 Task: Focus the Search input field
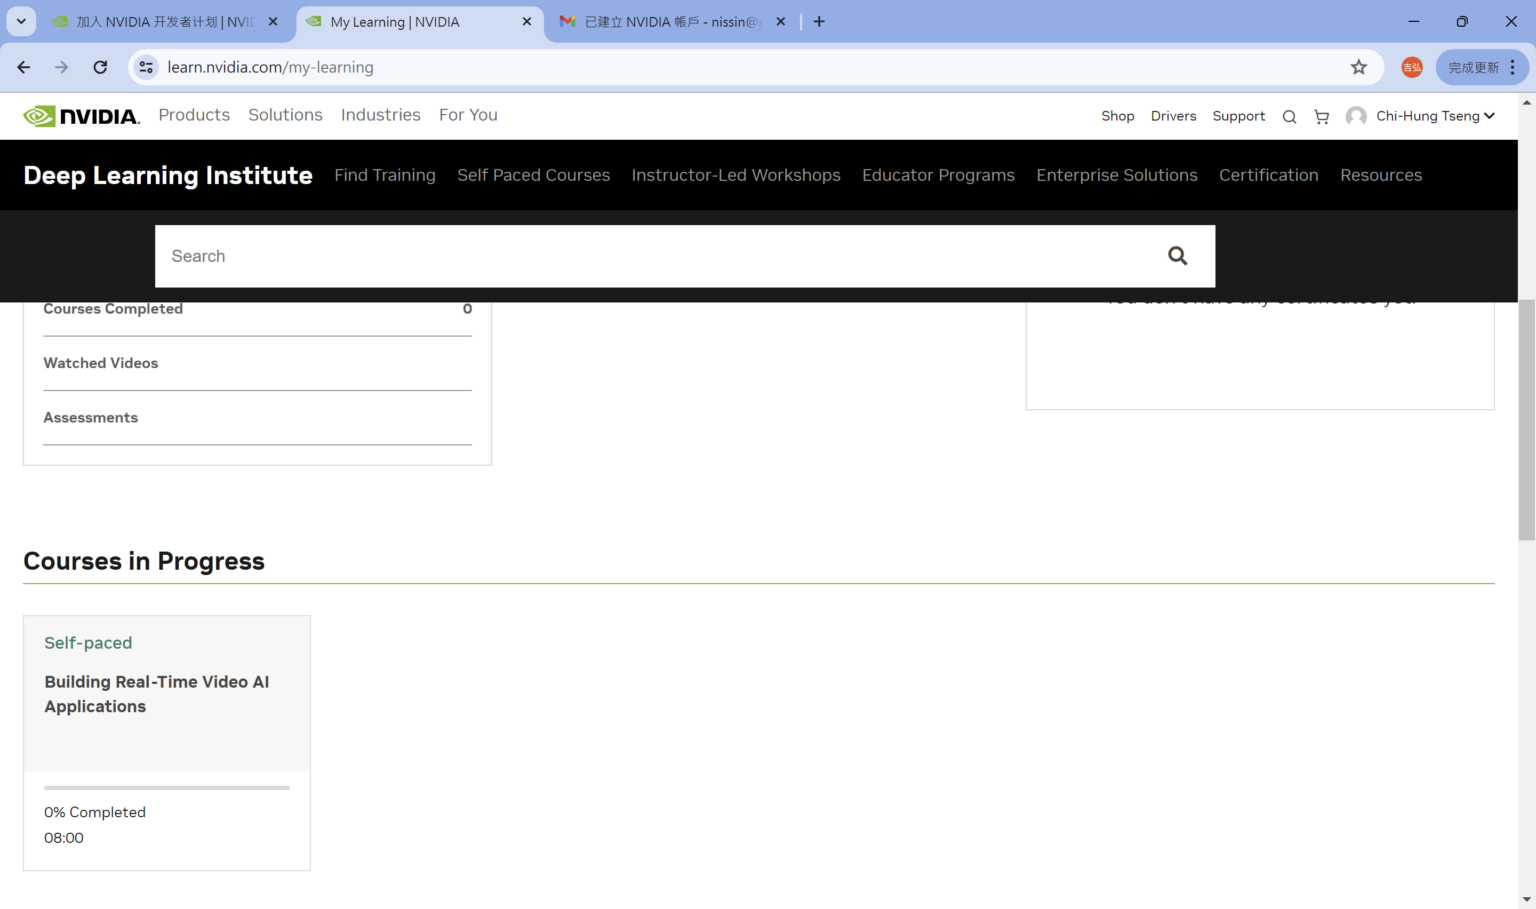pos(650,256)
